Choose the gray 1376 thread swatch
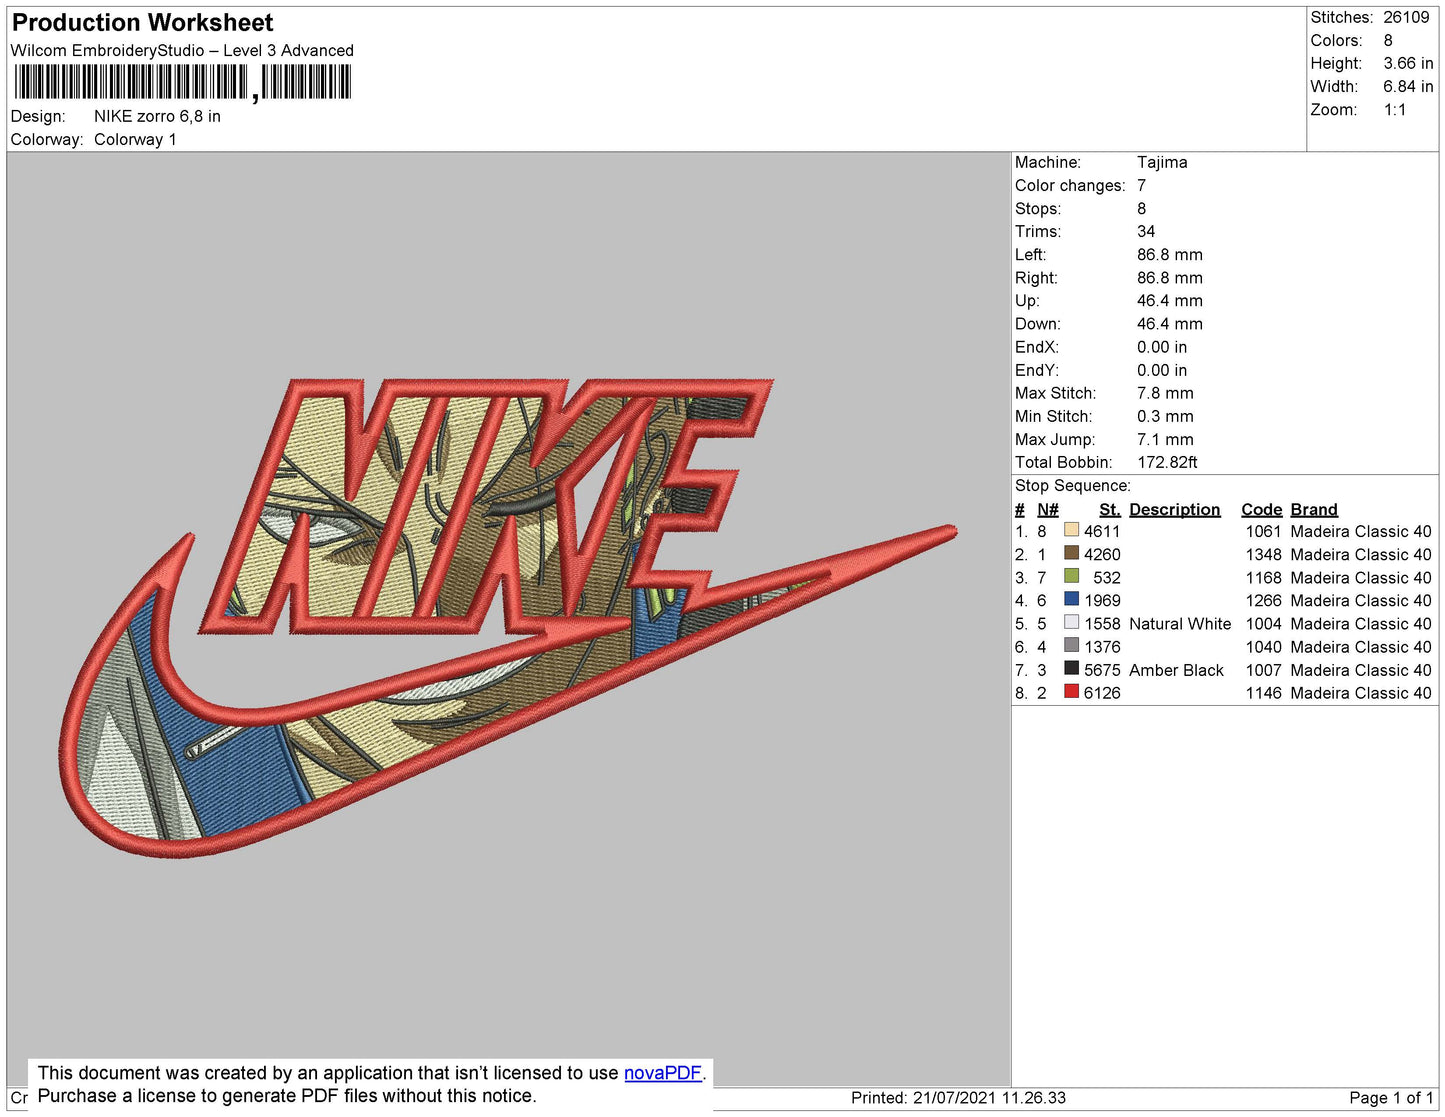This screenshot has height=1117, width=1445. [x=1071, y=645]
